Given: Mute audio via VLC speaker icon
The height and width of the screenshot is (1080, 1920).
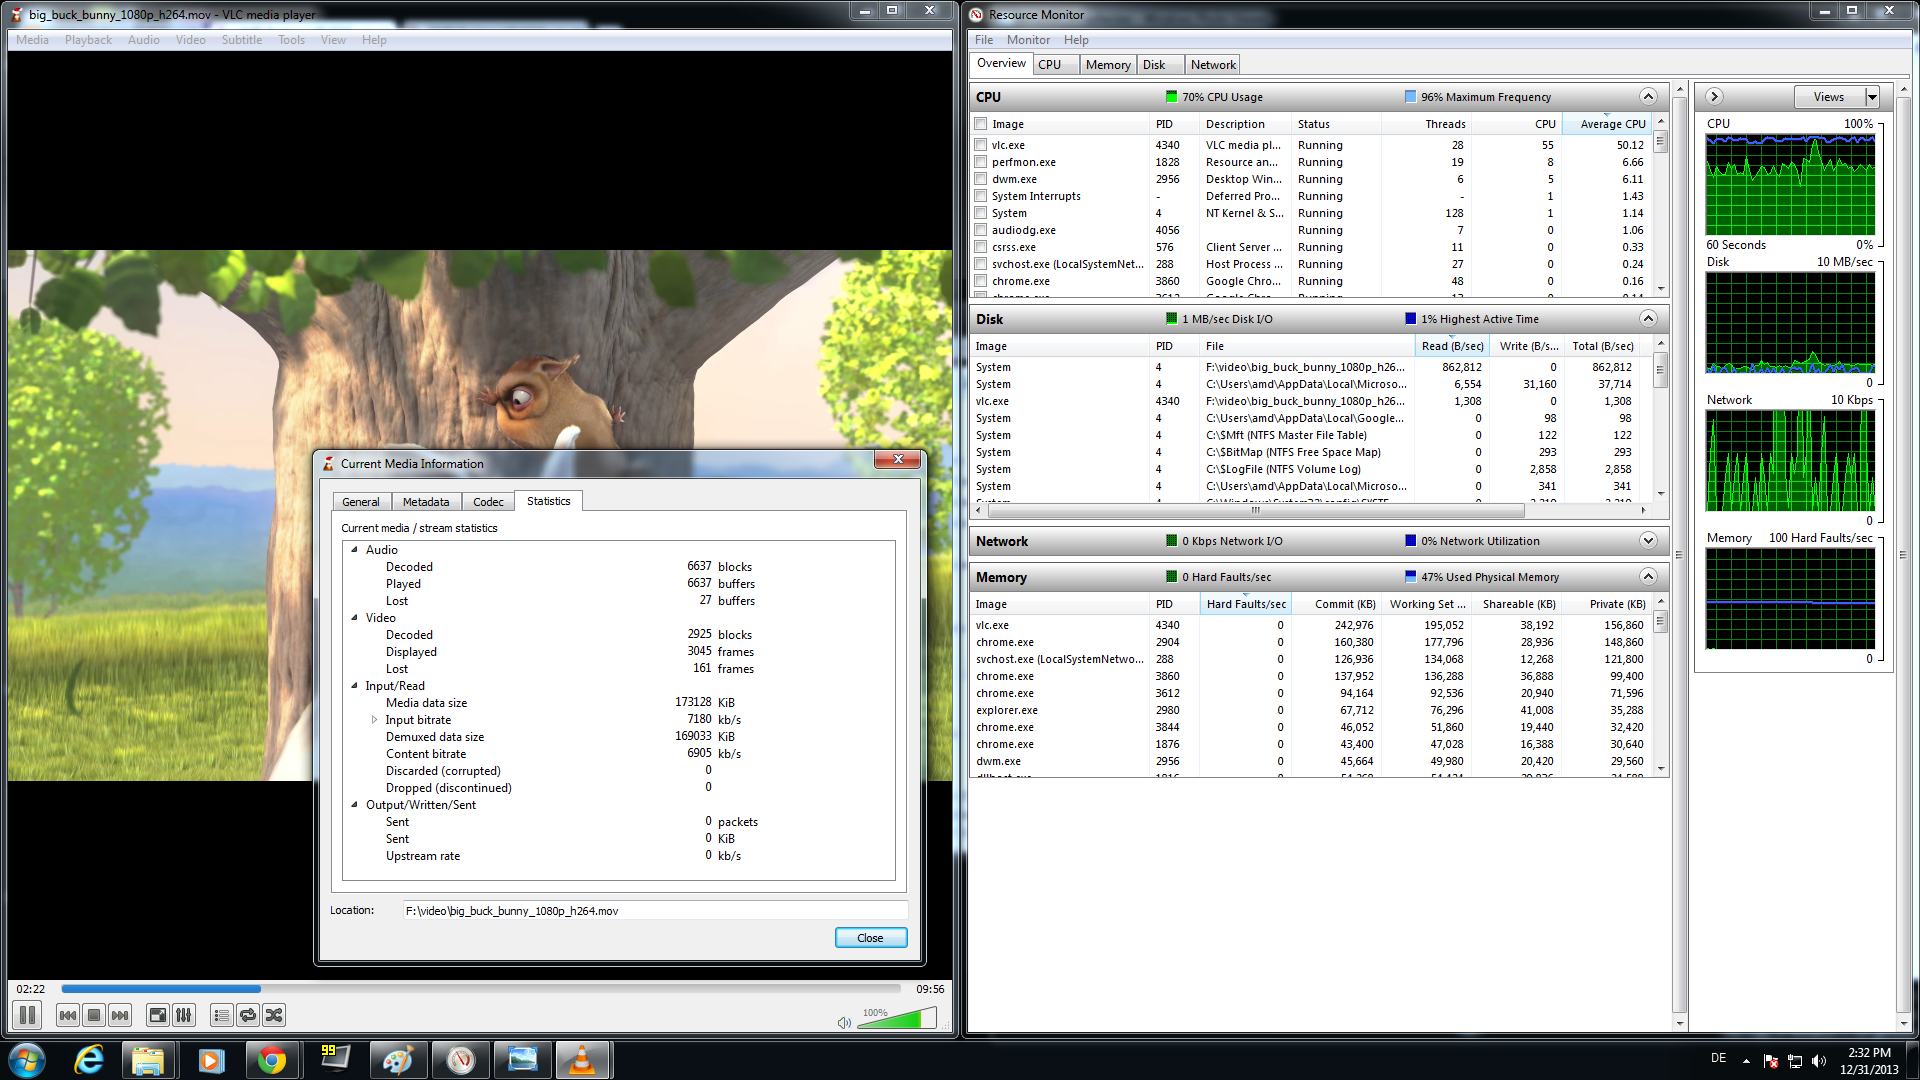Looking at the screenshot, I should [844, 1022].
